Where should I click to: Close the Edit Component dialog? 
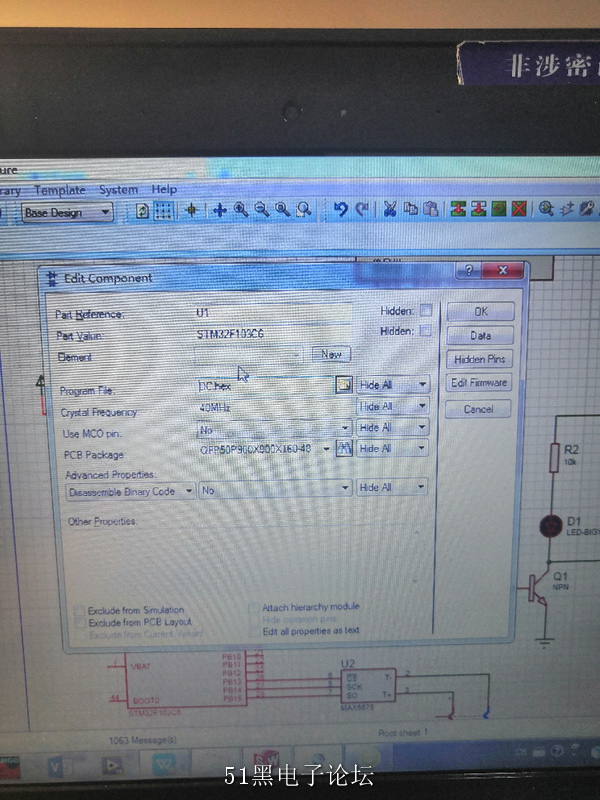click(503, 270)
